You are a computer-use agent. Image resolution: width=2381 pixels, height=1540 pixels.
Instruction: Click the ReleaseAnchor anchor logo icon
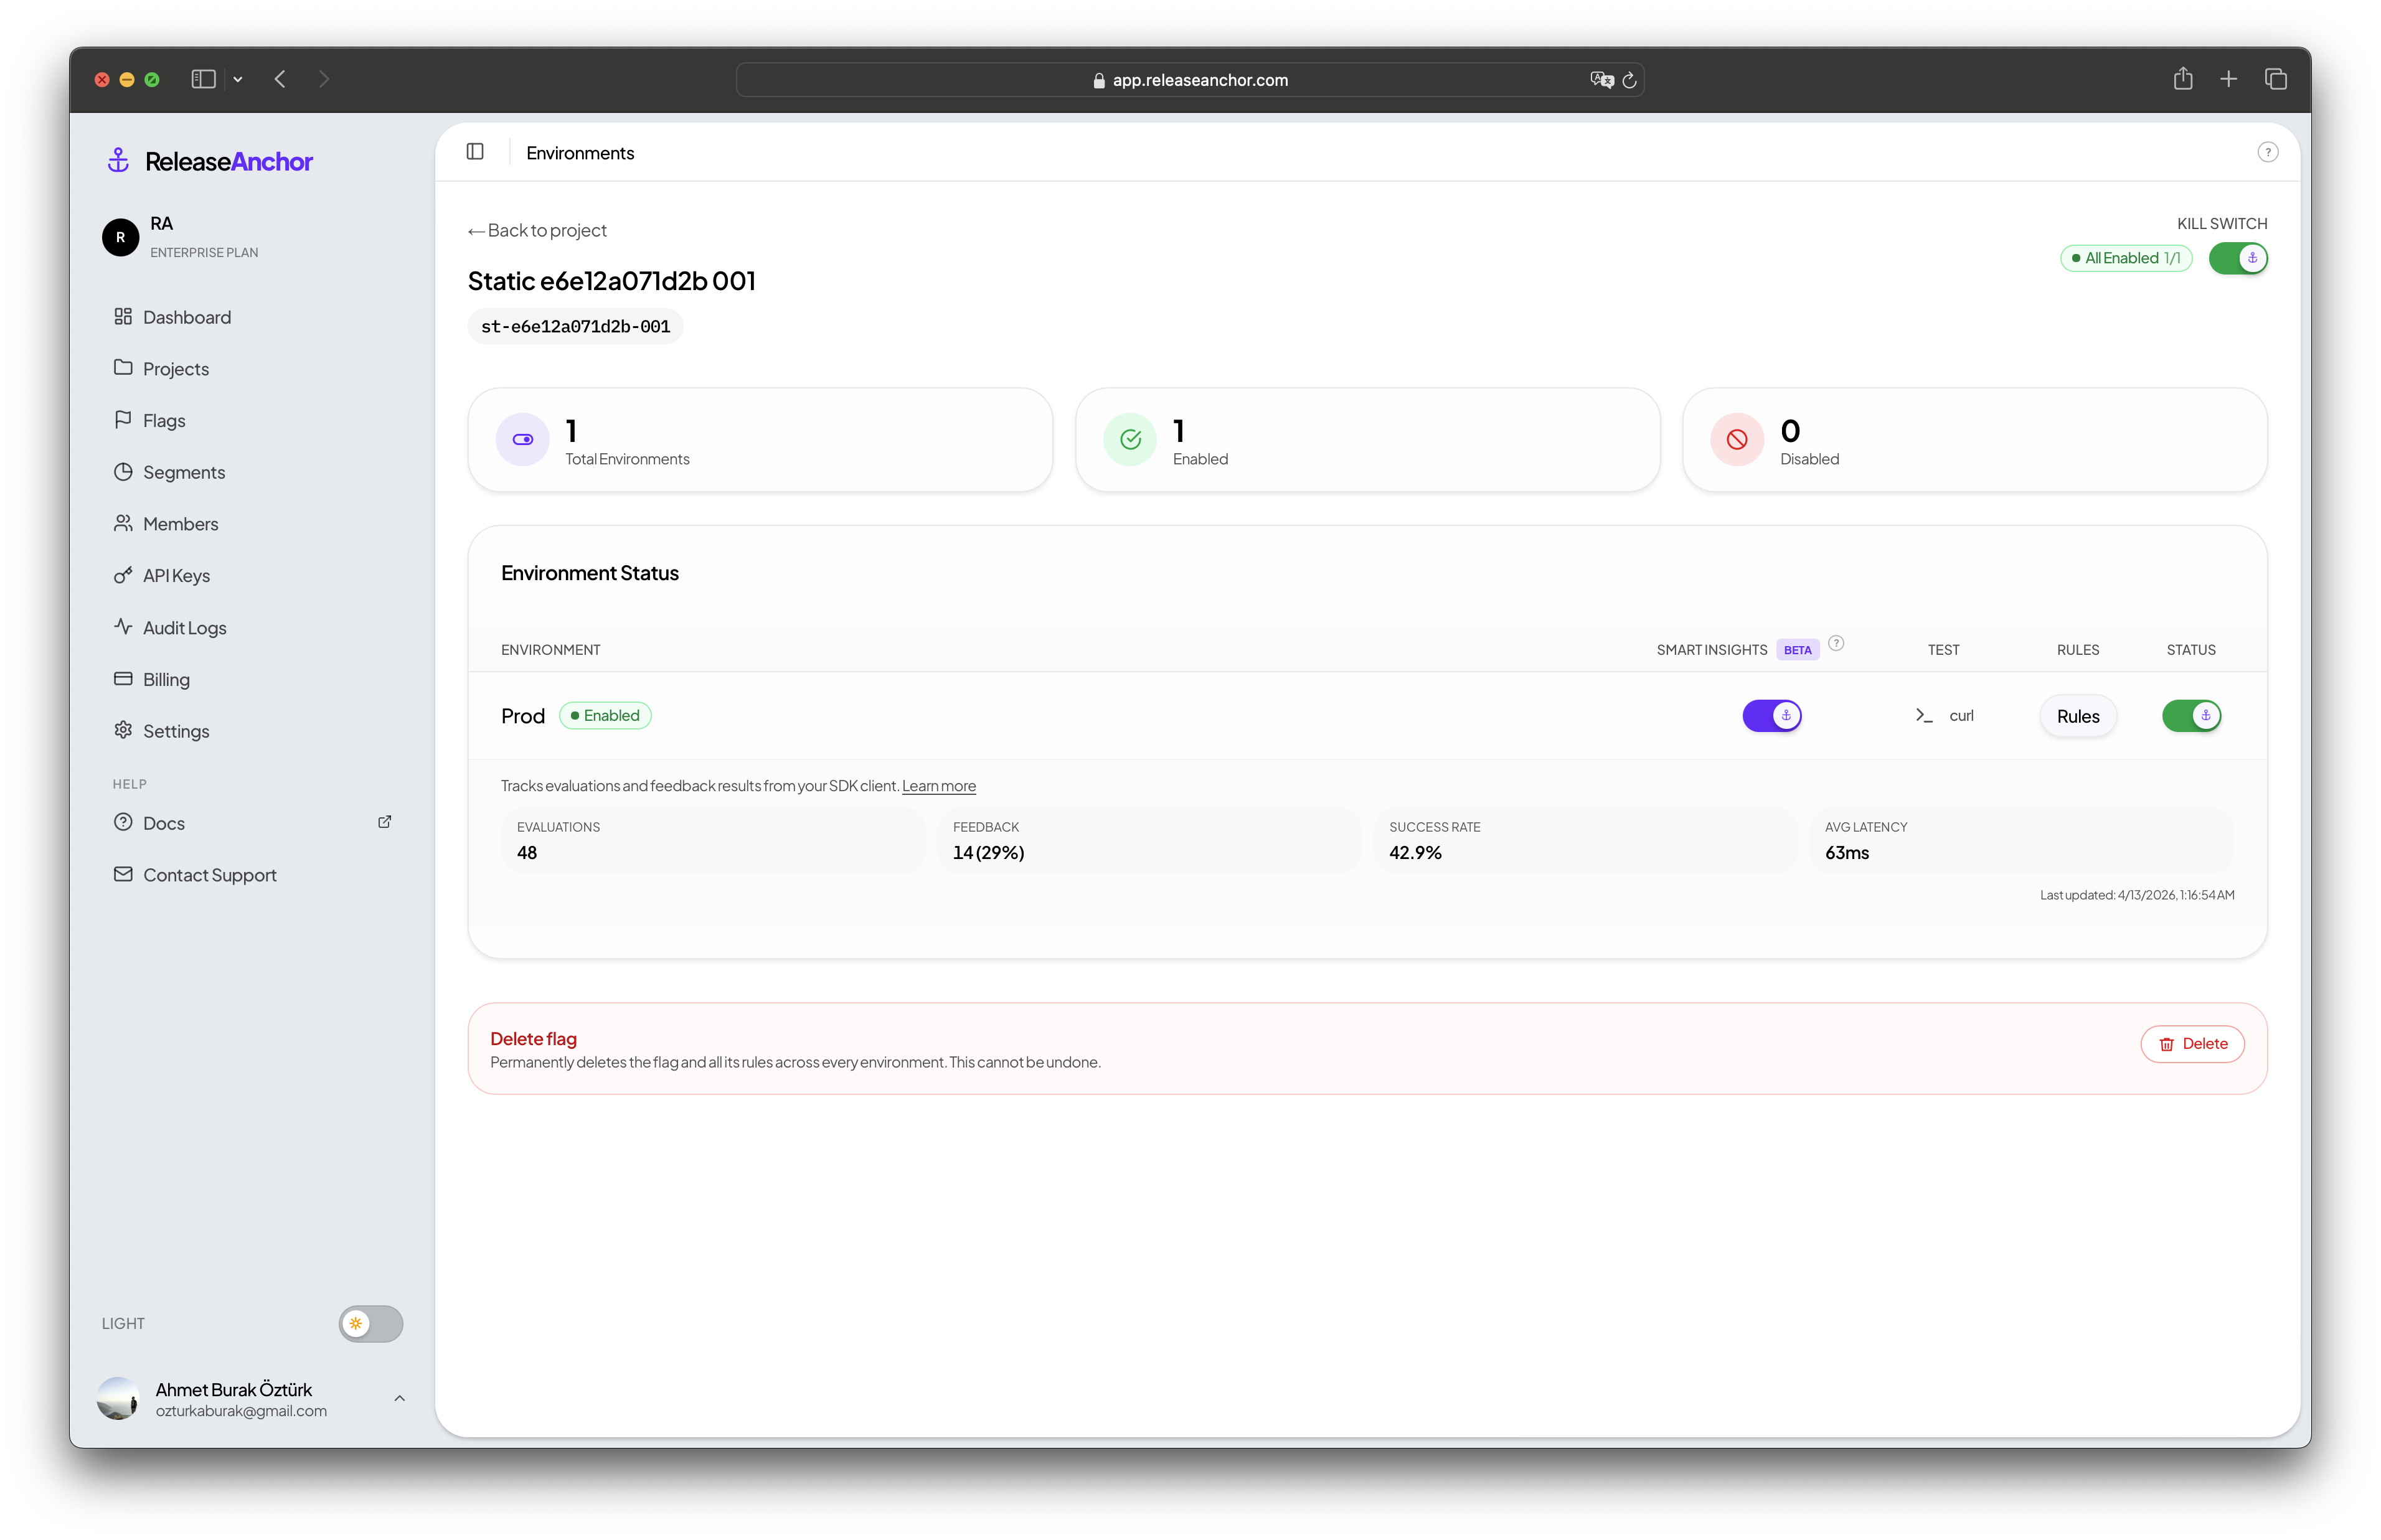coord(119,160)
